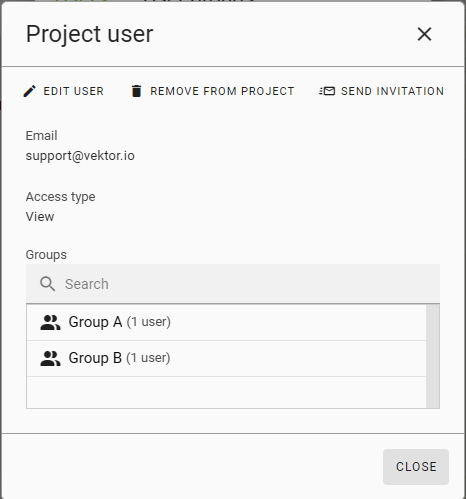This screenshot has height=499, width=466.
Task: Click the pencil icon for Edit User
Action: [29, 91]
